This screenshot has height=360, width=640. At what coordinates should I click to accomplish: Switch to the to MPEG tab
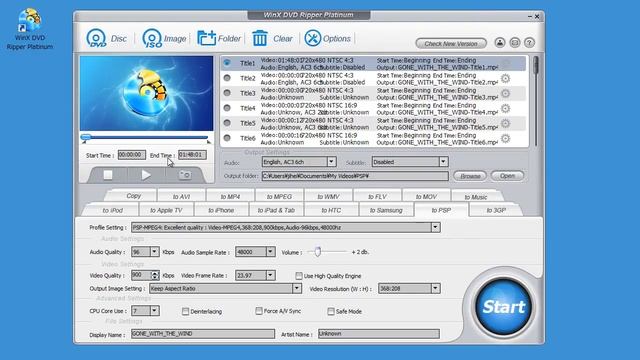click(279, 196)
